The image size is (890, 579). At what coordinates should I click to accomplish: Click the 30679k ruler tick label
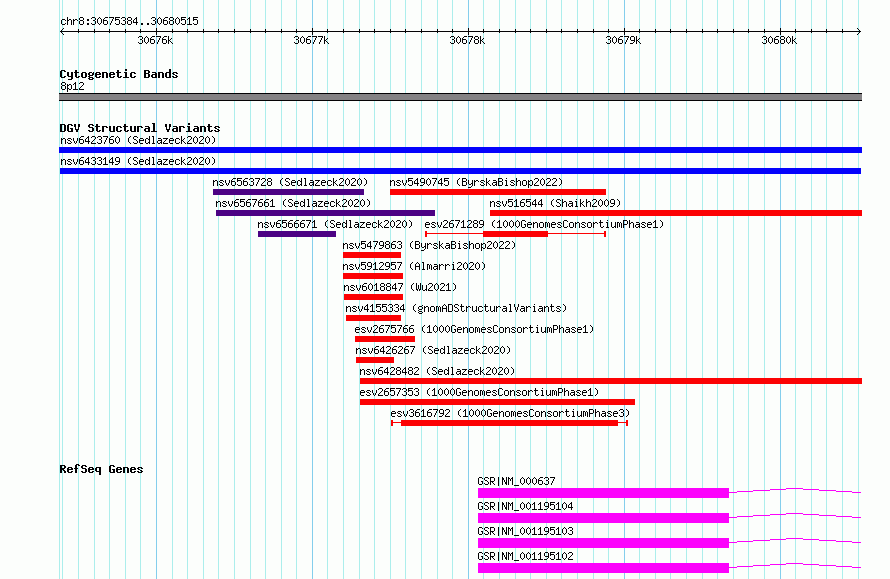tap(623, 40)
